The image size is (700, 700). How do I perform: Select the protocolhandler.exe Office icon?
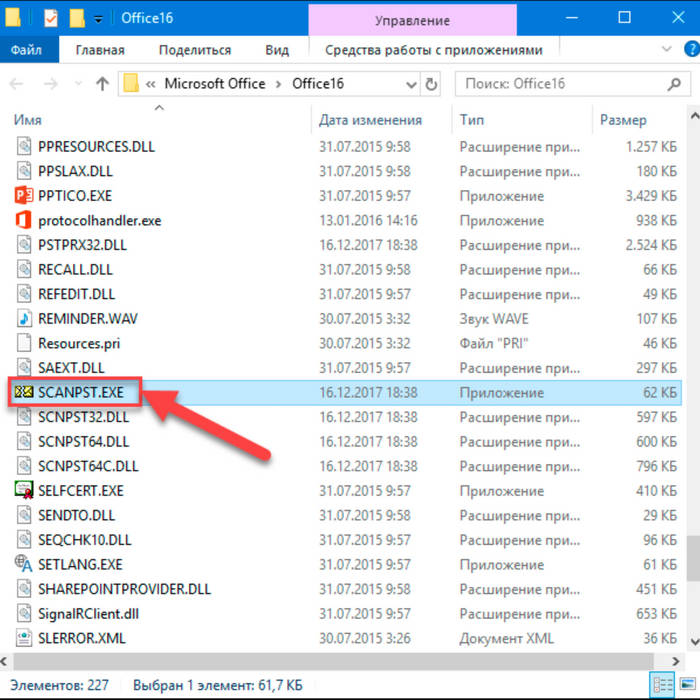pos(24,220)
